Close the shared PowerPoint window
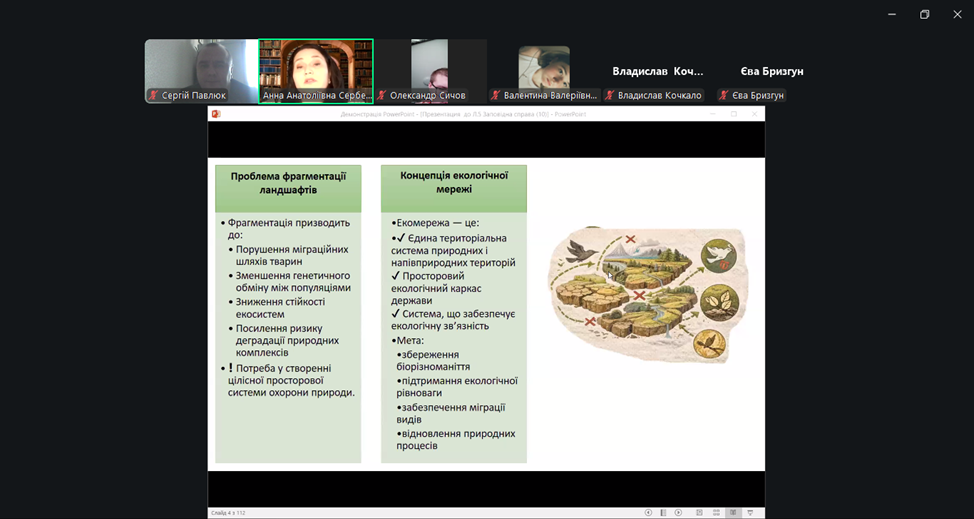974x519 pixels. click(x=754, y=114)
